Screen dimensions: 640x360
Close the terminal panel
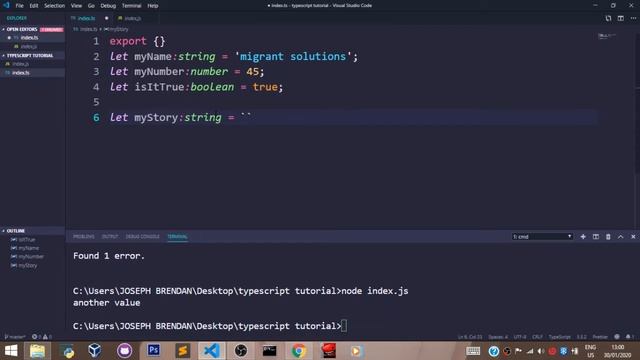tap(633, 237)
